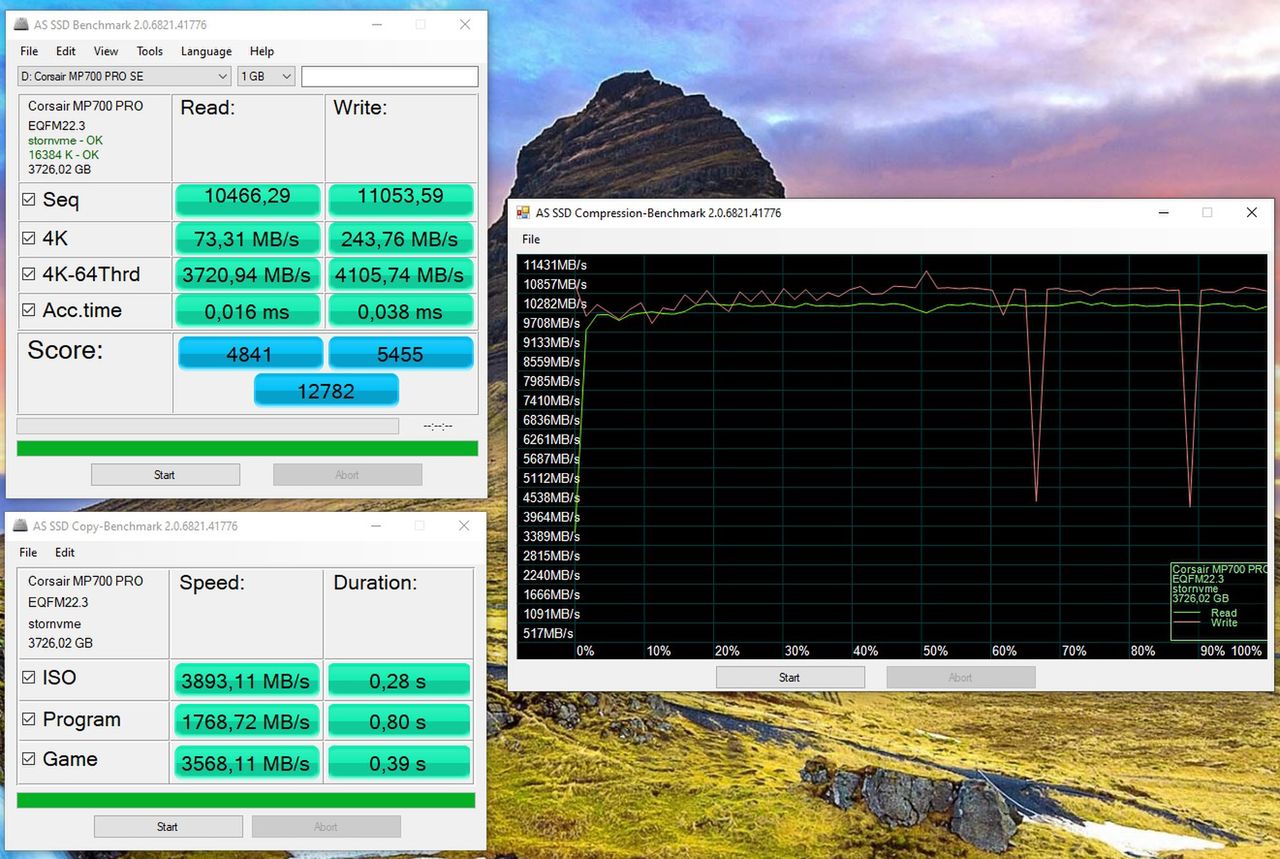Click the ISO speed 3893,11 MB/s
The width and height of the screenshot is (1280, 859).
click(246, 681)
